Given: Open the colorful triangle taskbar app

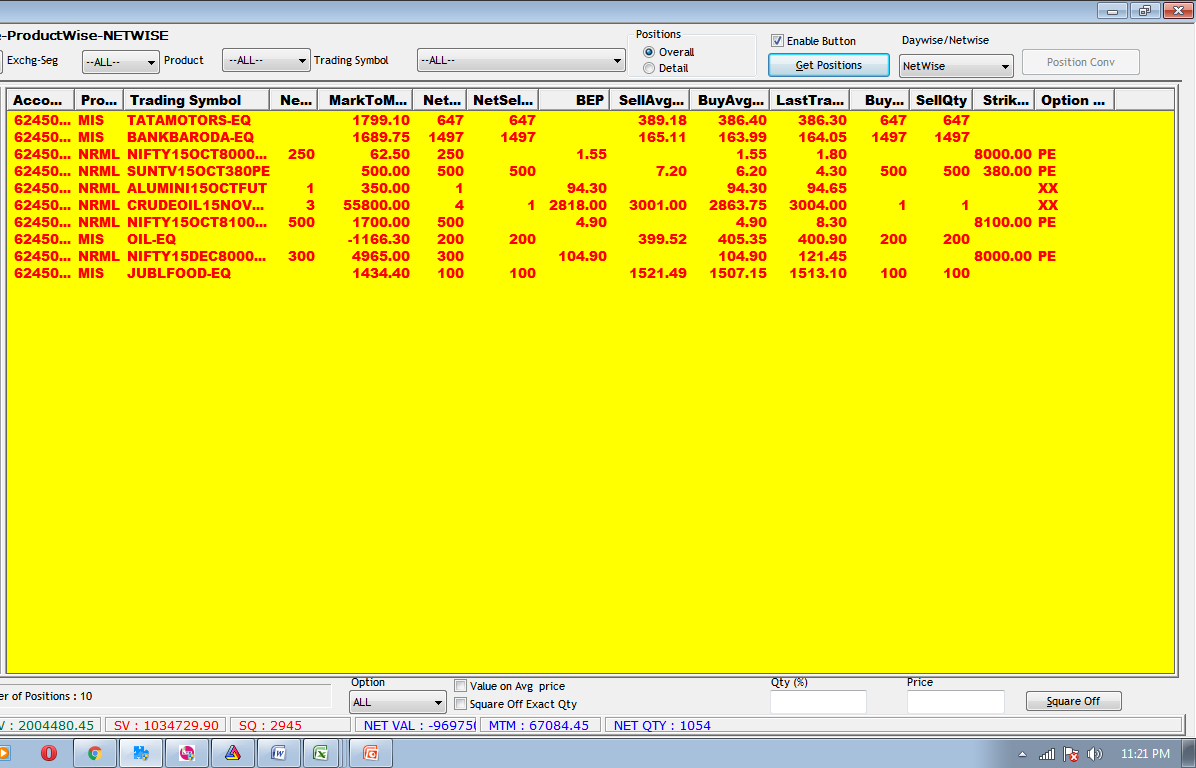Looking at the screenshot, I should point(233,754).
